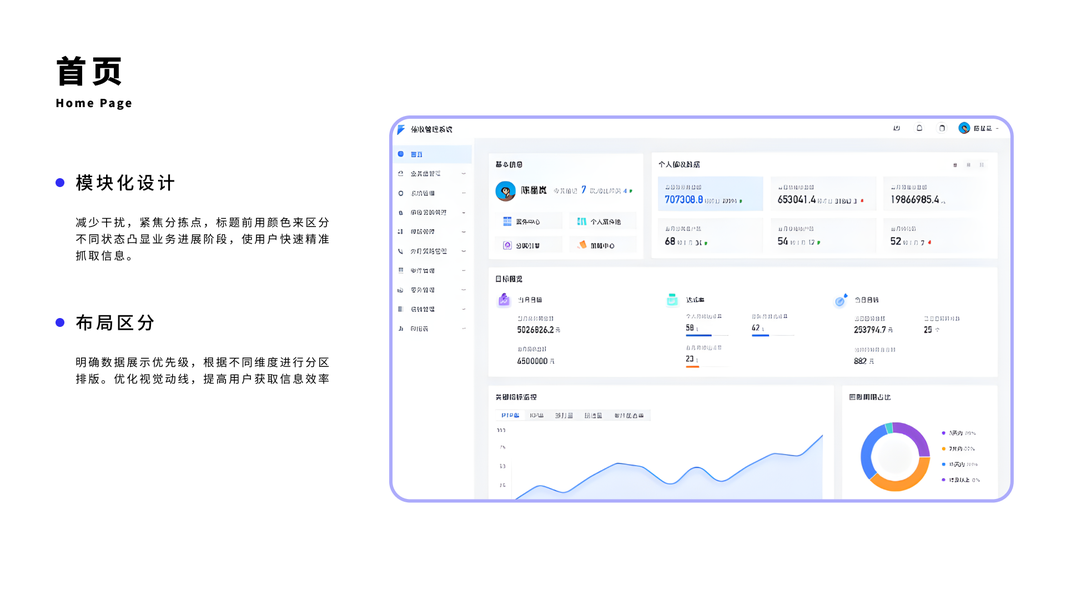Screen dimensions: 1066x600
Task: Click the '模块化设计' heading
Action: pyautogui.click(x=125, y=183)
